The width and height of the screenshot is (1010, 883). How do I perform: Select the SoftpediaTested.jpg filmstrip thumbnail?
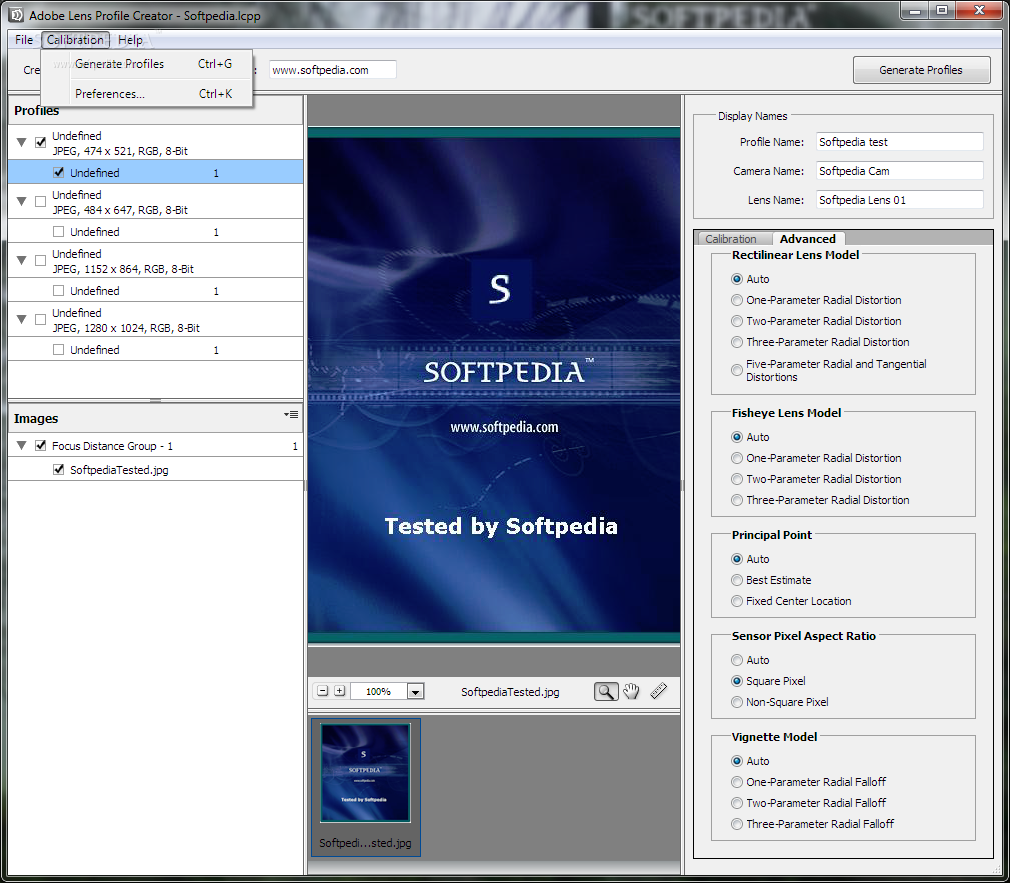pyautogui.click(x=365, y=788)
